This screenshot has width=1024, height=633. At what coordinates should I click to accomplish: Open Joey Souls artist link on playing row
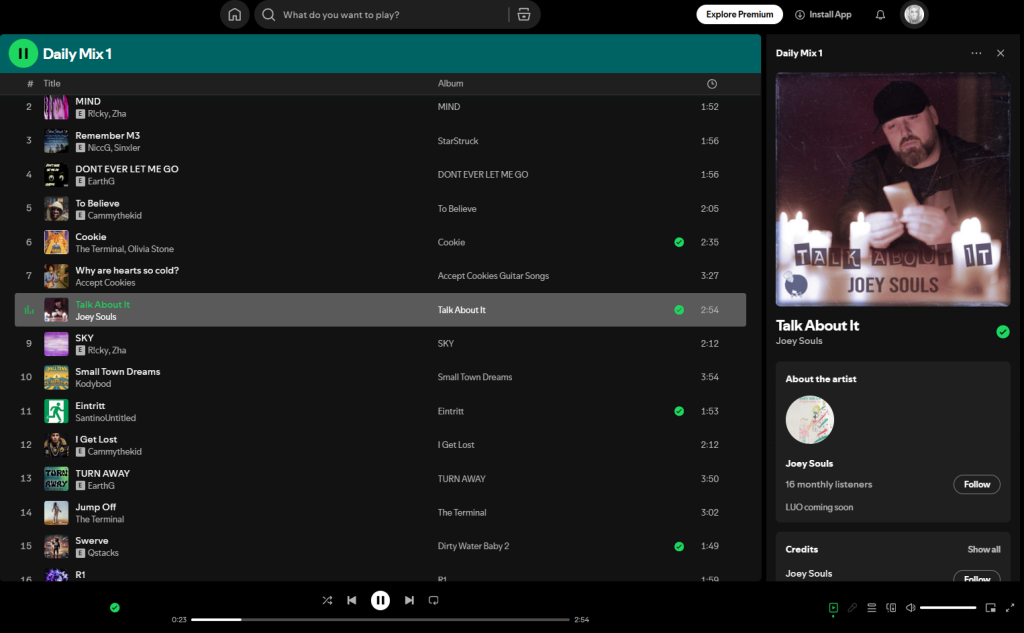pos(95,317)
